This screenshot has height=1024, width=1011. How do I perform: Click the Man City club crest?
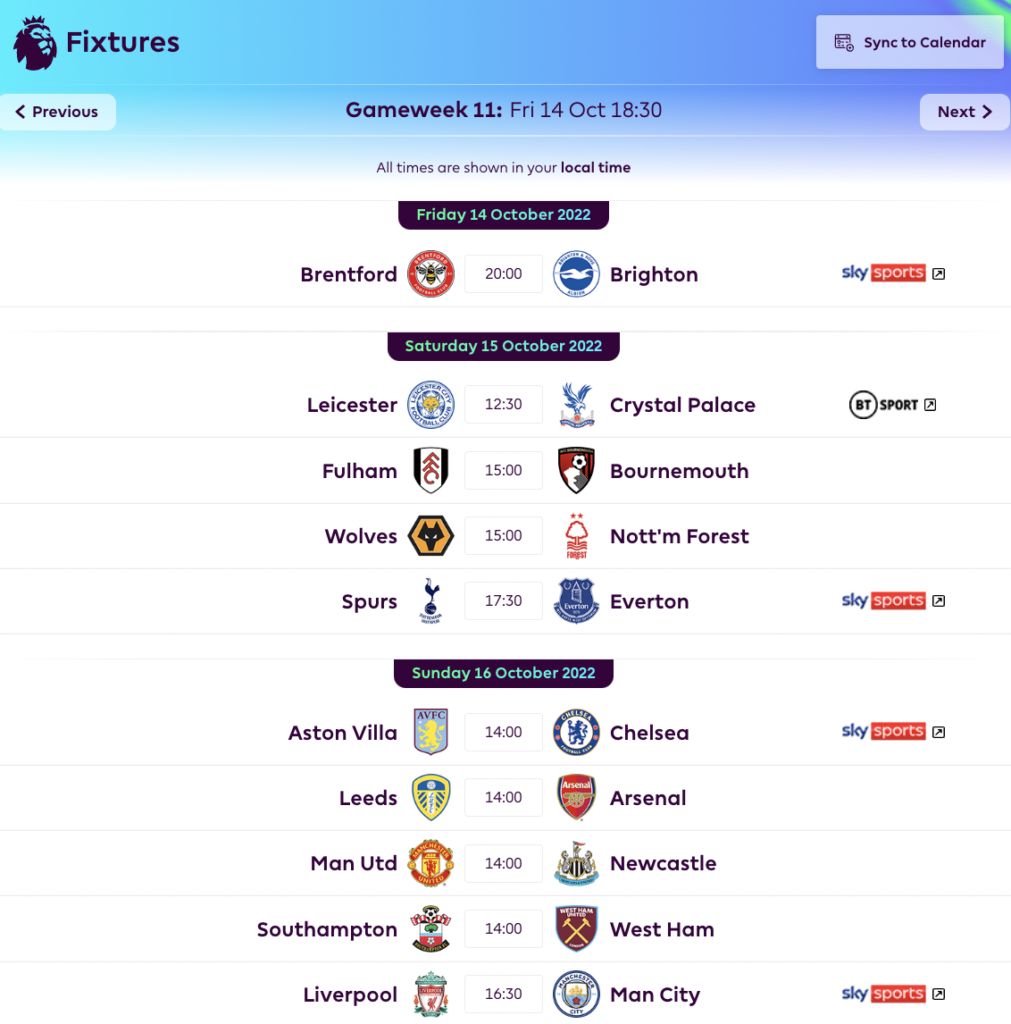576,995
